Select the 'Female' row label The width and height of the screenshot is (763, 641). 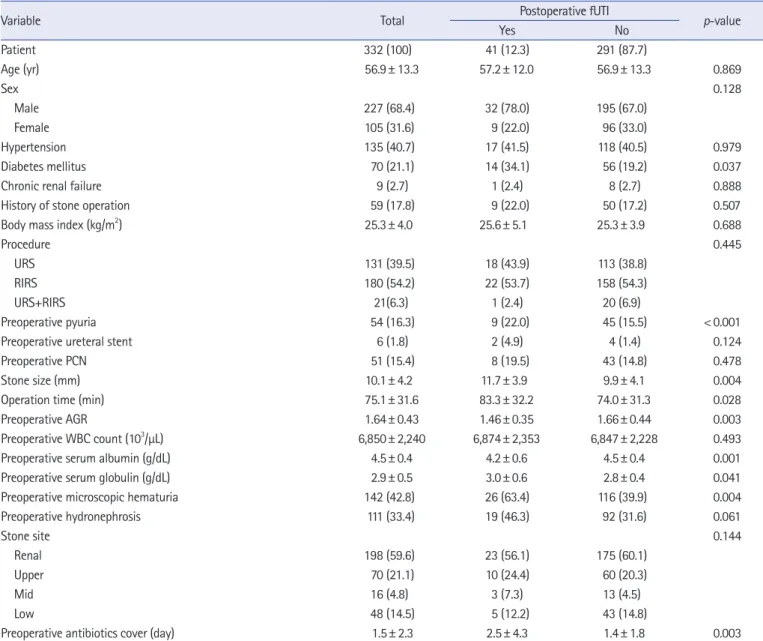click(x=32, y=128)
